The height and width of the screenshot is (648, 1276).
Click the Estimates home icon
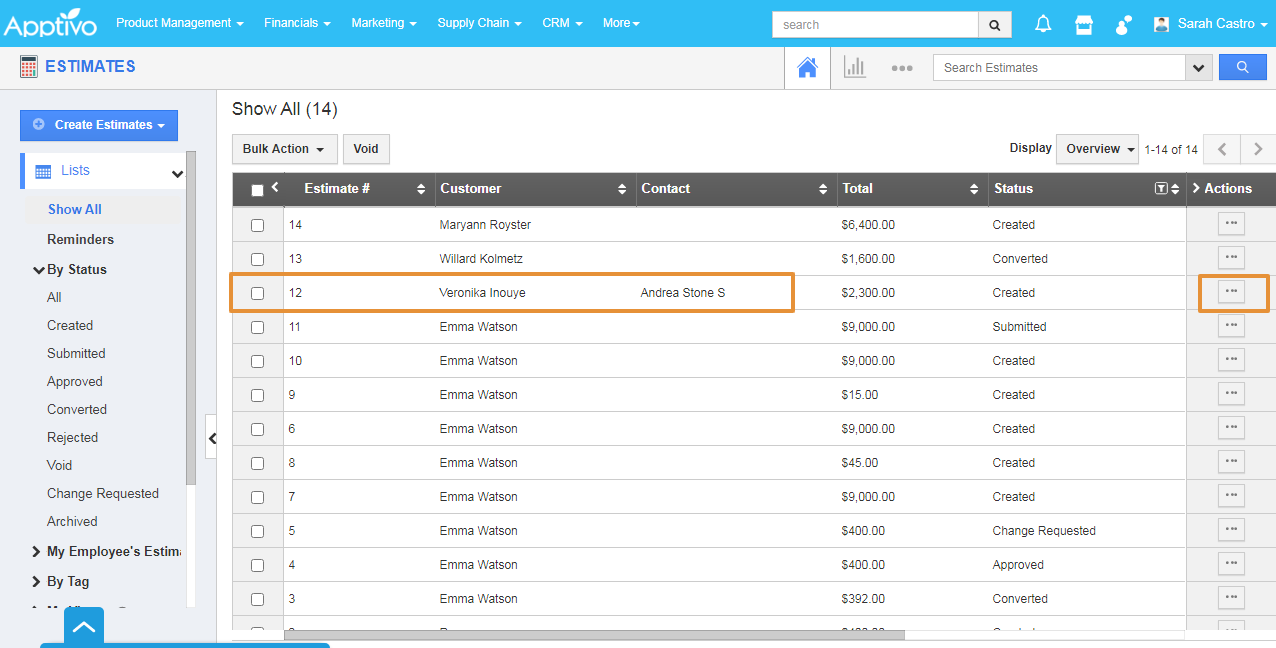[x=807, y=67]
